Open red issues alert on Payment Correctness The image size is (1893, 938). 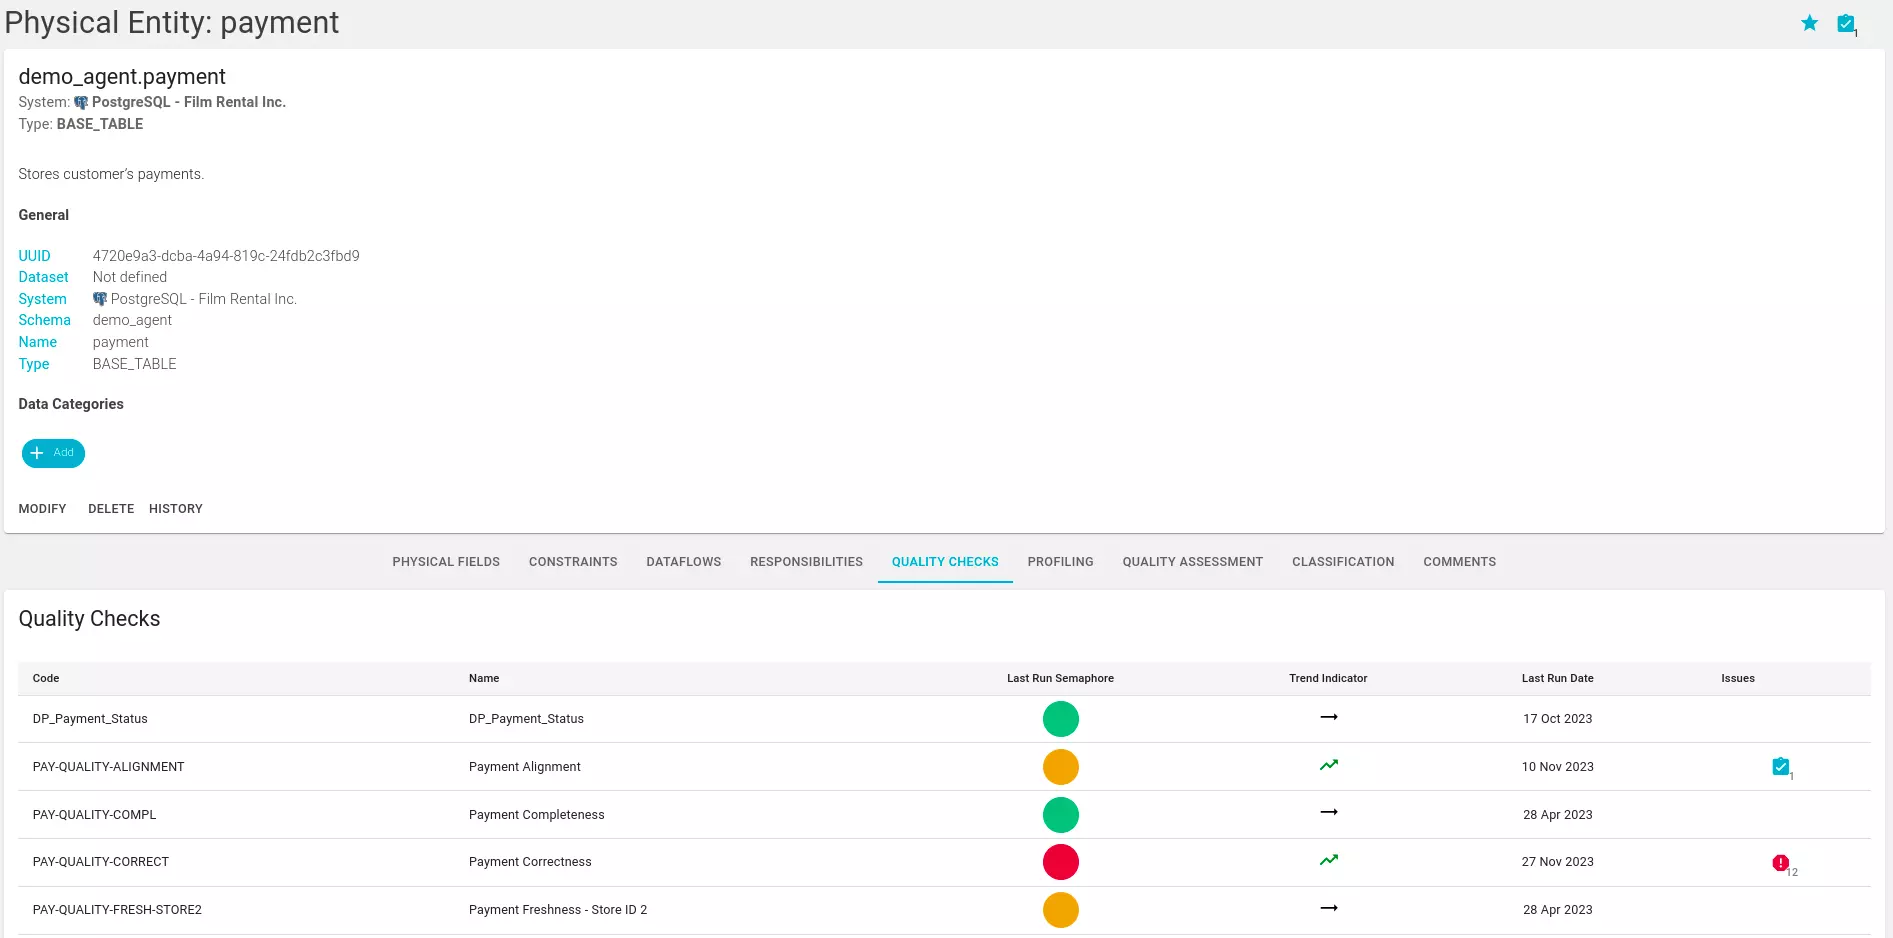pos(1781,863)
